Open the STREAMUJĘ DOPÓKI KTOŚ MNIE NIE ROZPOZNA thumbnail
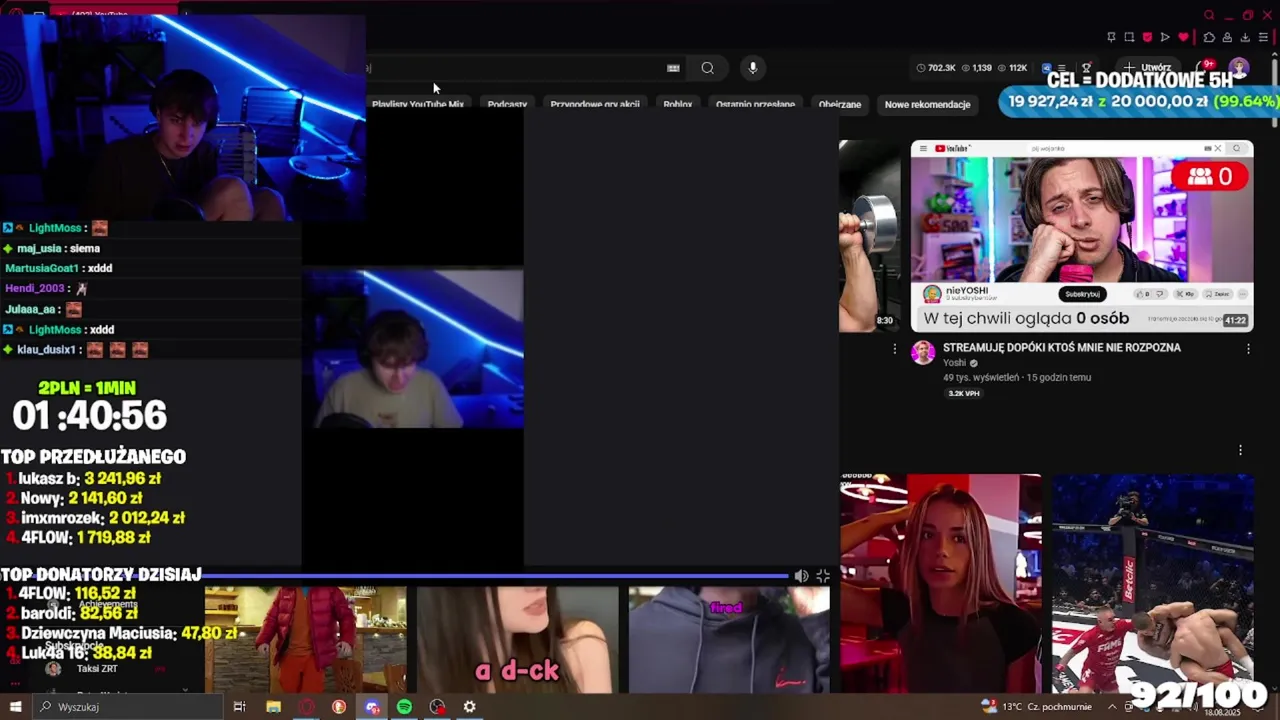The height and width of the screenshot is (720, 1280). [x=1082, y=236]
